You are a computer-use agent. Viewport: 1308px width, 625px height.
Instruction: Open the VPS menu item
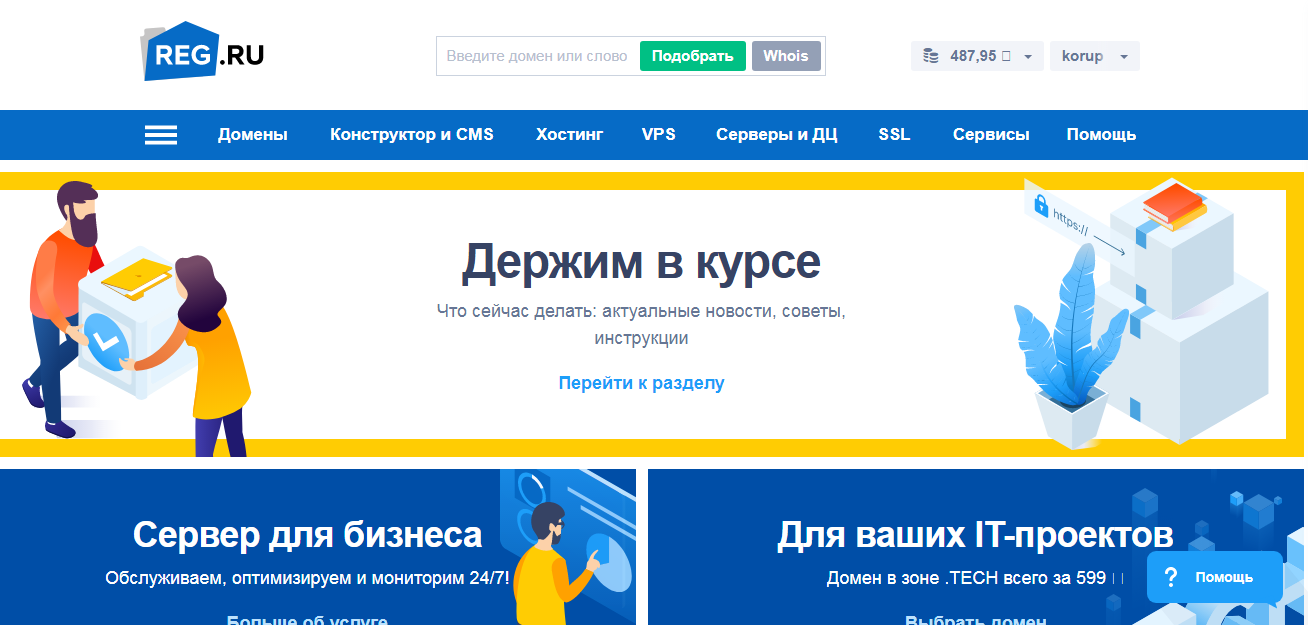pos(659,135)
